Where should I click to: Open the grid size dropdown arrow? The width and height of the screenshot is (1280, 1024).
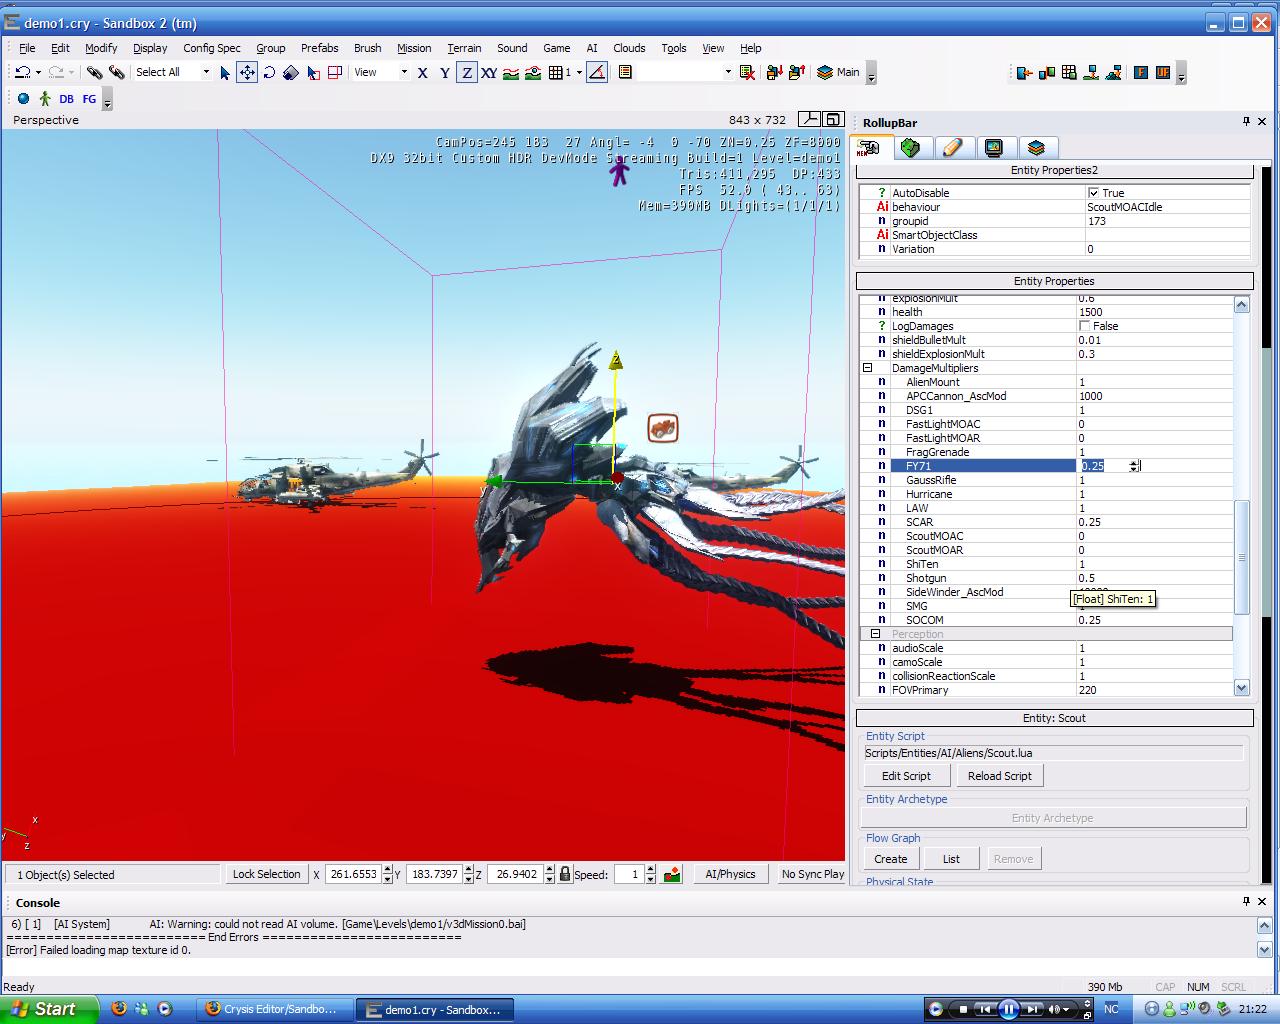click(x=579, y=72)
